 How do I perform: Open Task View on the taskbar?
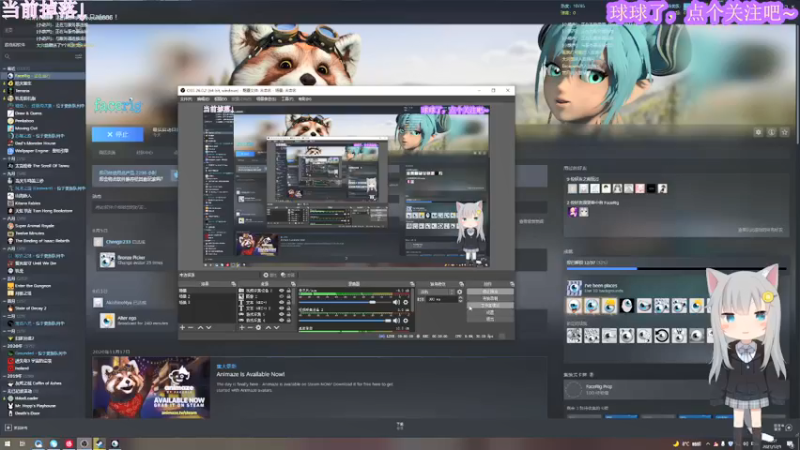click(x=22, y=444)
